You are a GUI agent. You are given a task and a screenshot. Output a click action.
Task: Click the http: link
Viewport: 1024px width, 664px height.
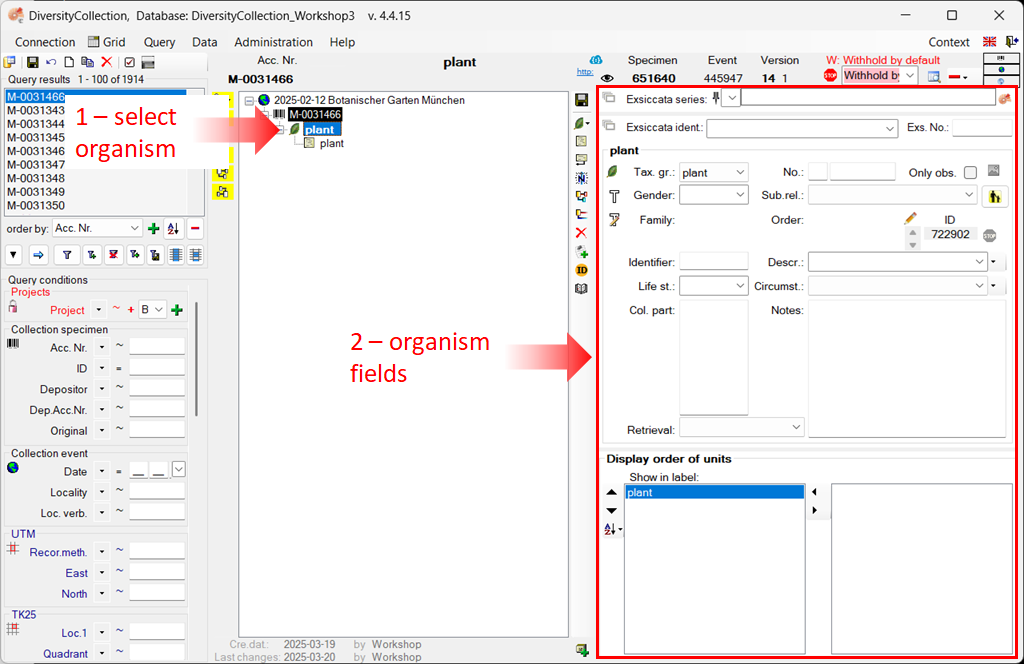(585, 72)
